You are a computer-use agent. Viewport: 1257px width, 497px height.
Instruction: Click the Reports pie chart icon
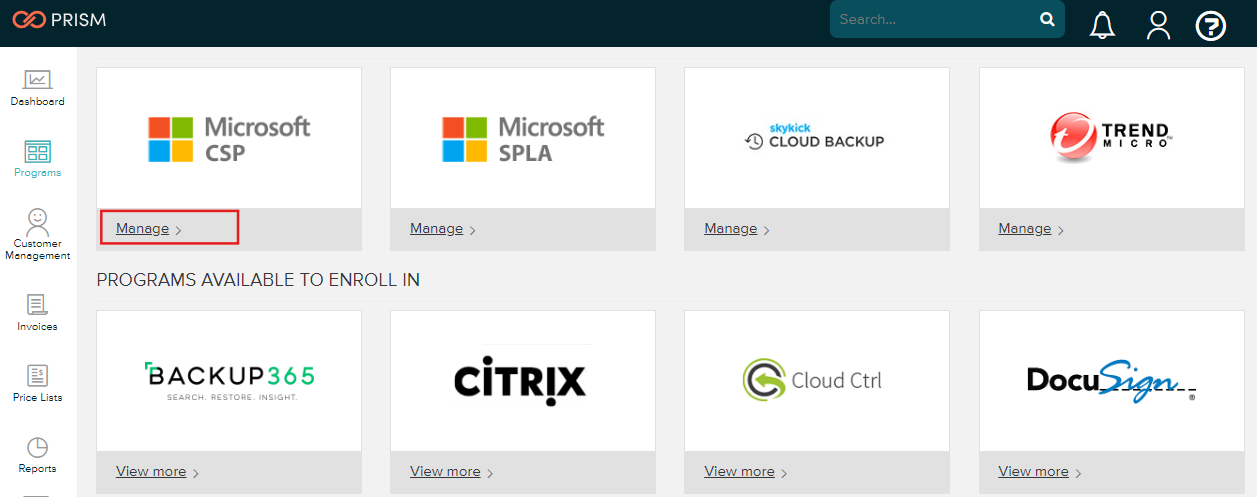point(38,447)
